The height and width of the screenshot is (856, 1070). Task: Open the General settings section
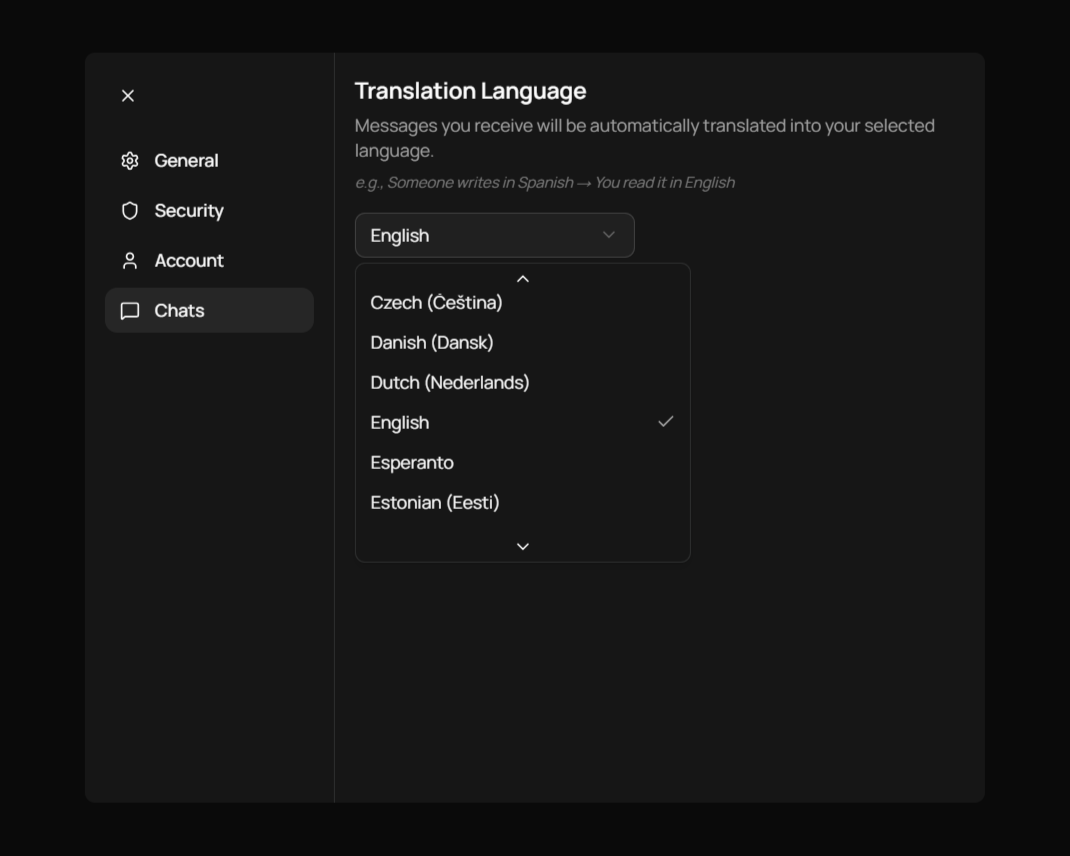point(186,160)
